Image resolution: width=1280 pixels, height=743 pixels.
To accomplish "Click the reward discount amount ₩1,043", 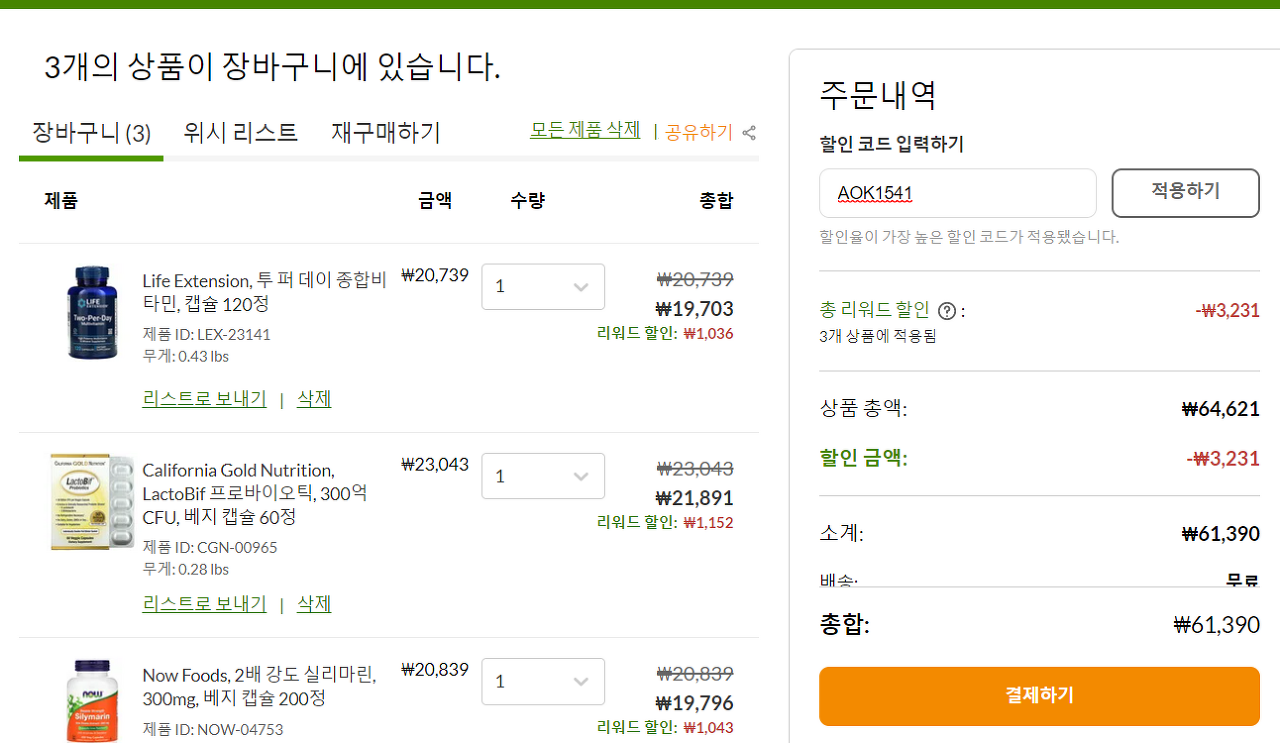I will 708,727.
